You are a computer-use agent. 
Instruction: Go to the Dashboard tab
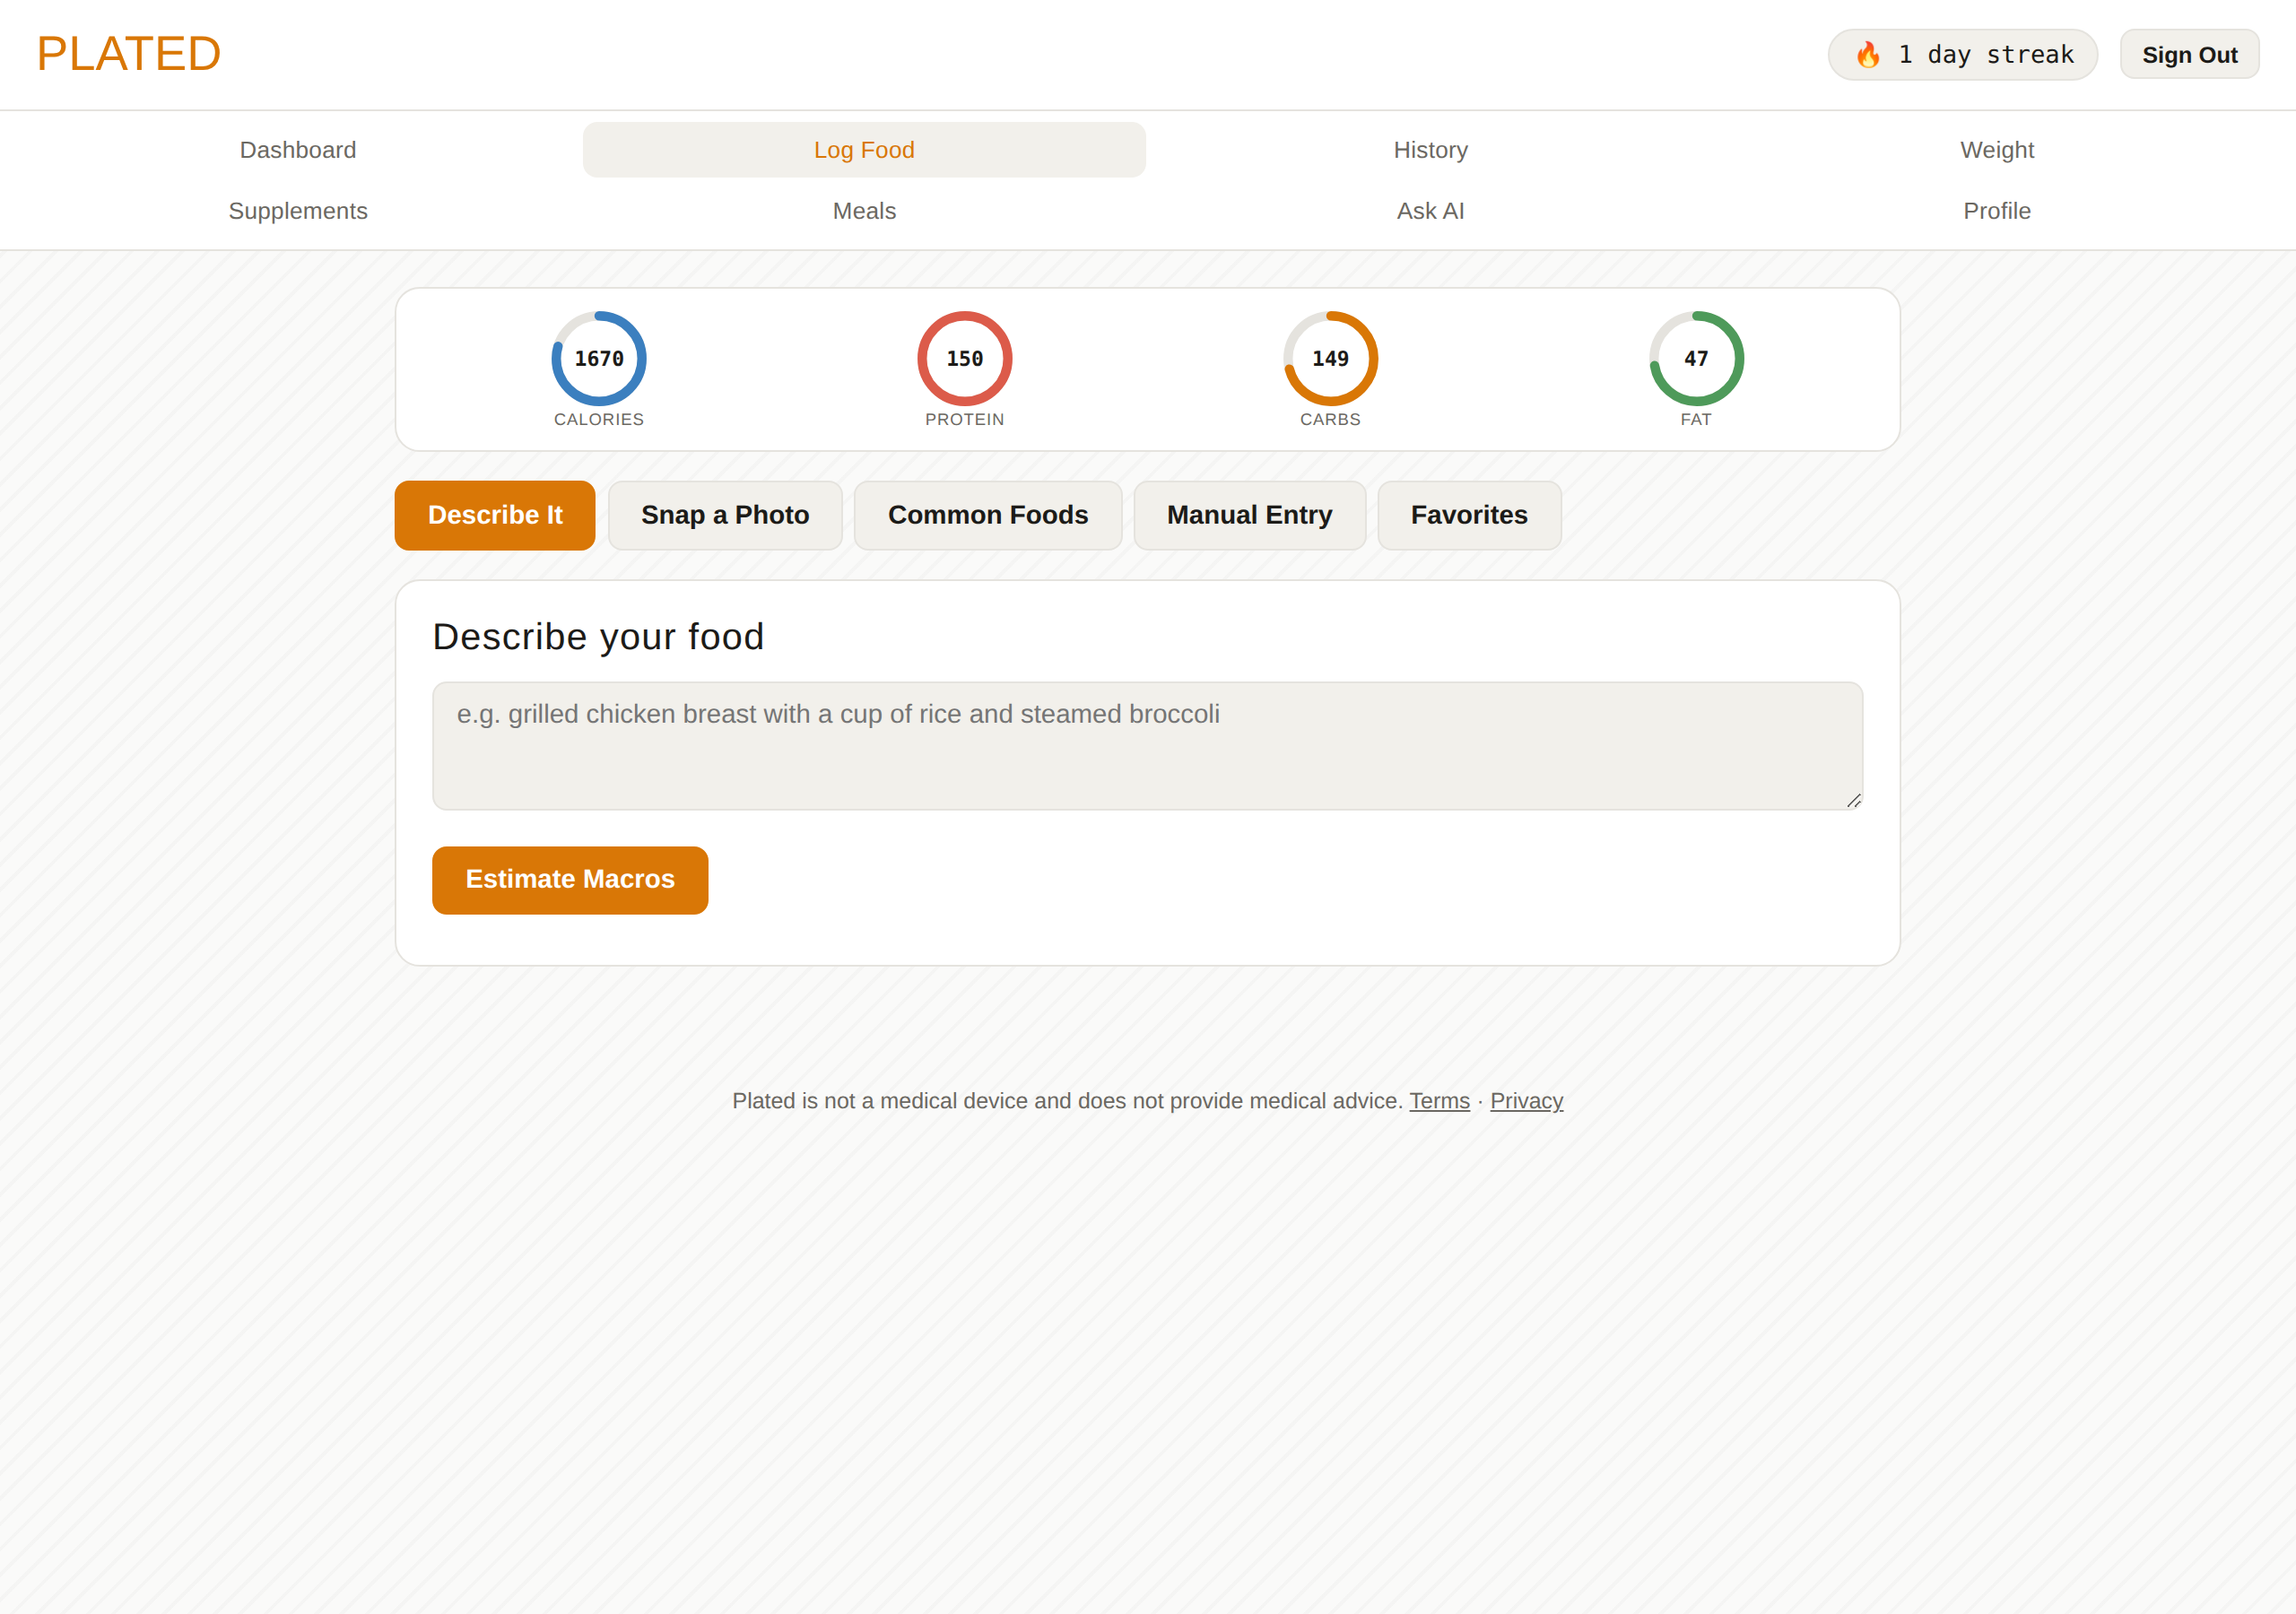click(298, 150)
